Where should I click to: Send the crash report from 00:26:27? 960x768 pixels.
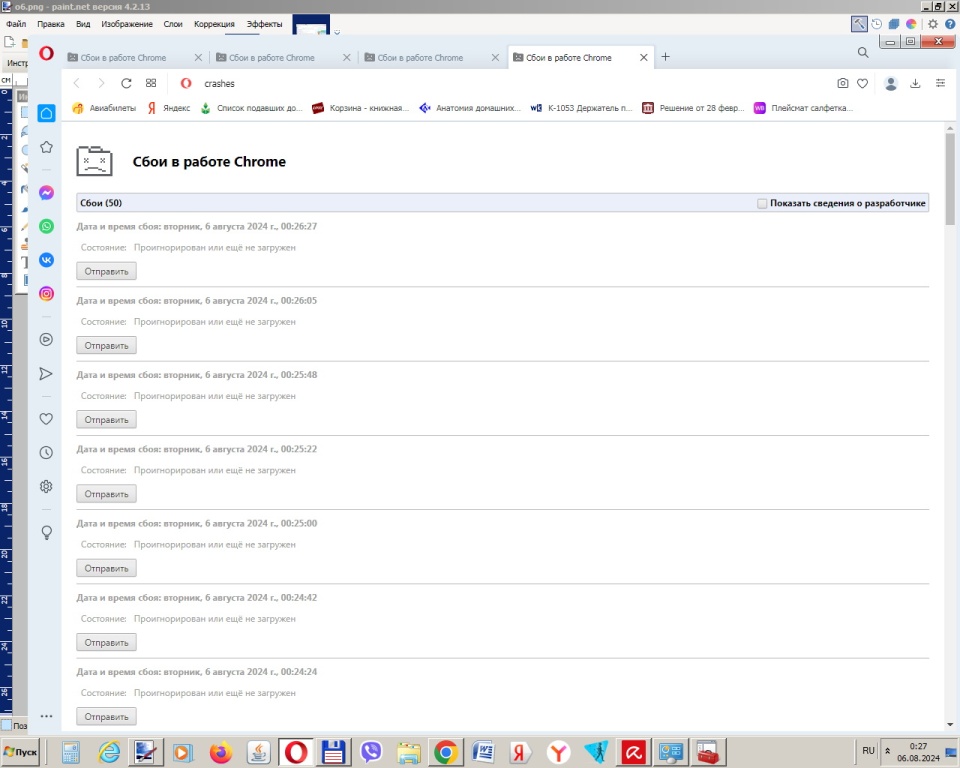(107, 271)
